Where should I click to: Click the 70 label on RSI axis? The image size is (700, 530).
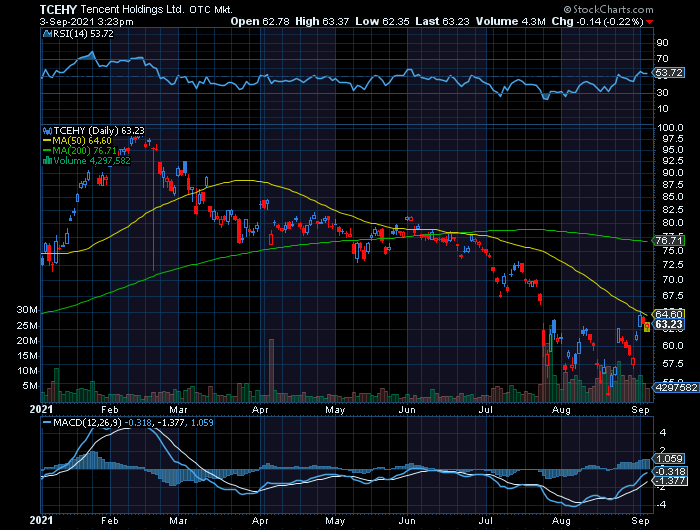click(x=662, y=59)
